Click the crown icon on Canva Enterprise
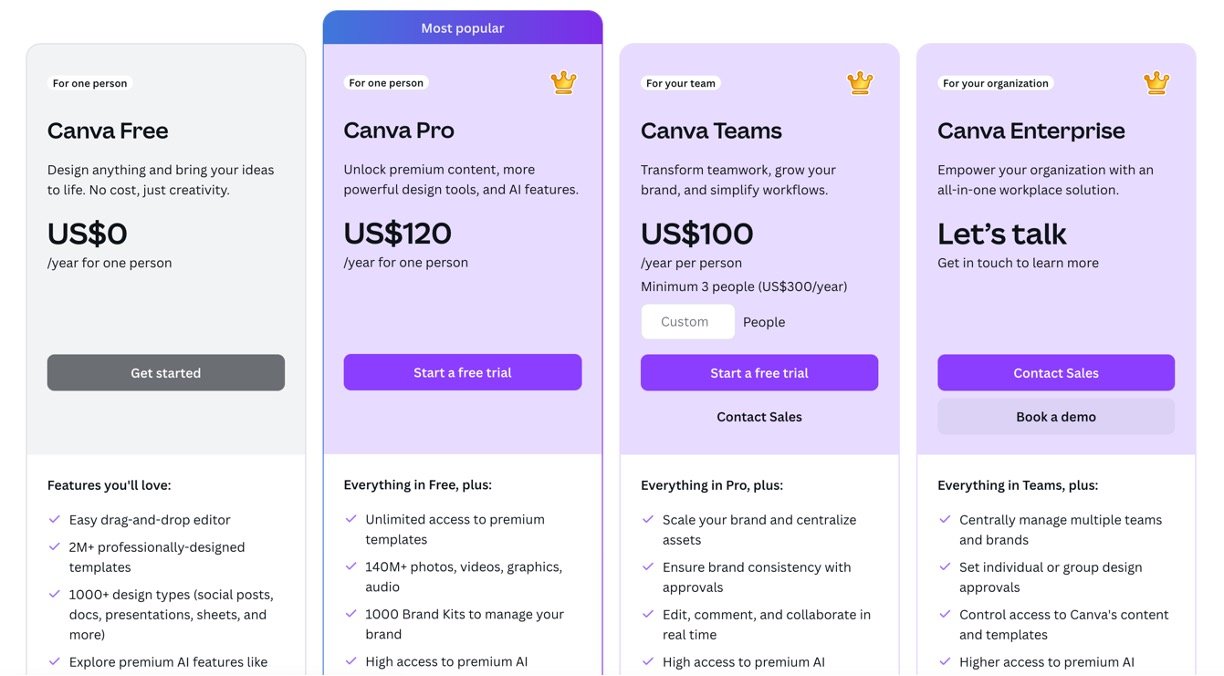 [1156, 83]
